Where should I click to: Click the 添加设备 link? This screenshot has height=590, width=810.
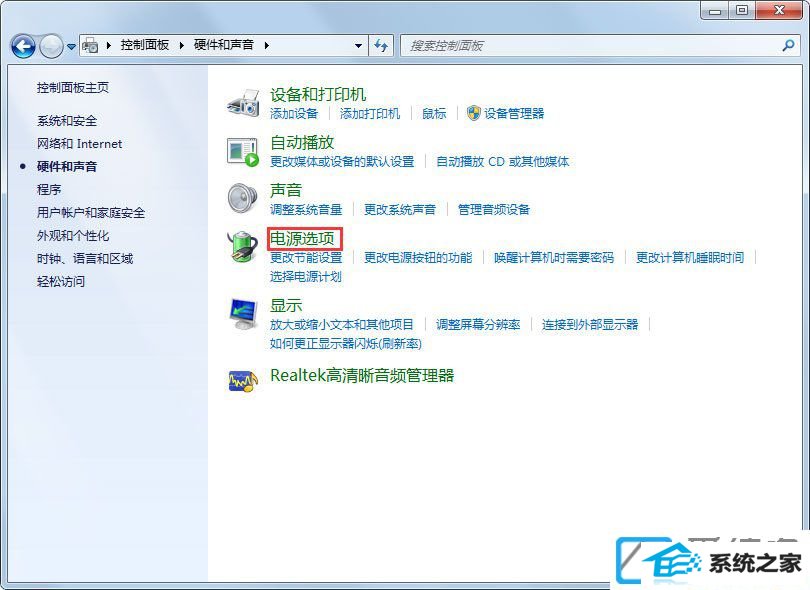point(294,114)
